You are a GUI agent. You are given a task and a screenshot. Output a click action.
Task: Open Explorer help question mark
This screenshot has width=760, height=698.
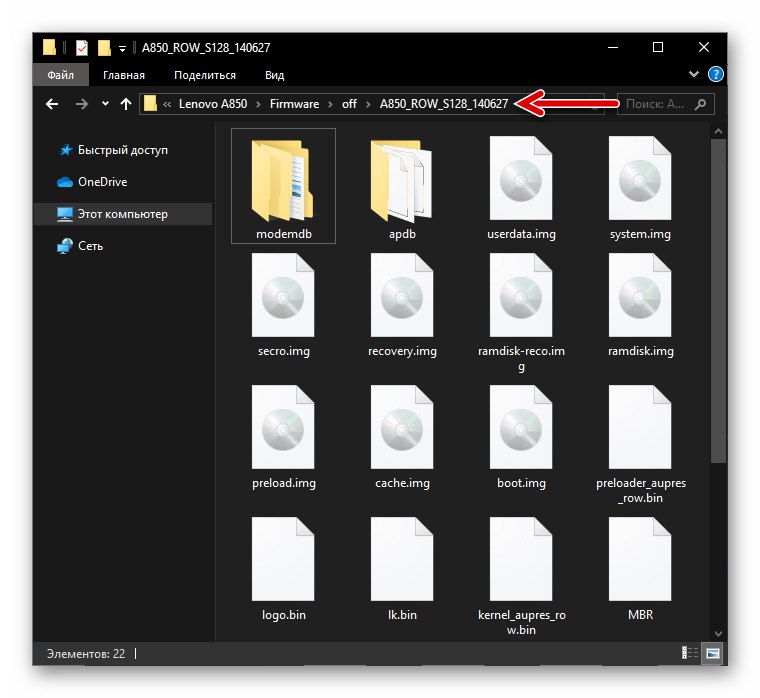coord(715,74)
